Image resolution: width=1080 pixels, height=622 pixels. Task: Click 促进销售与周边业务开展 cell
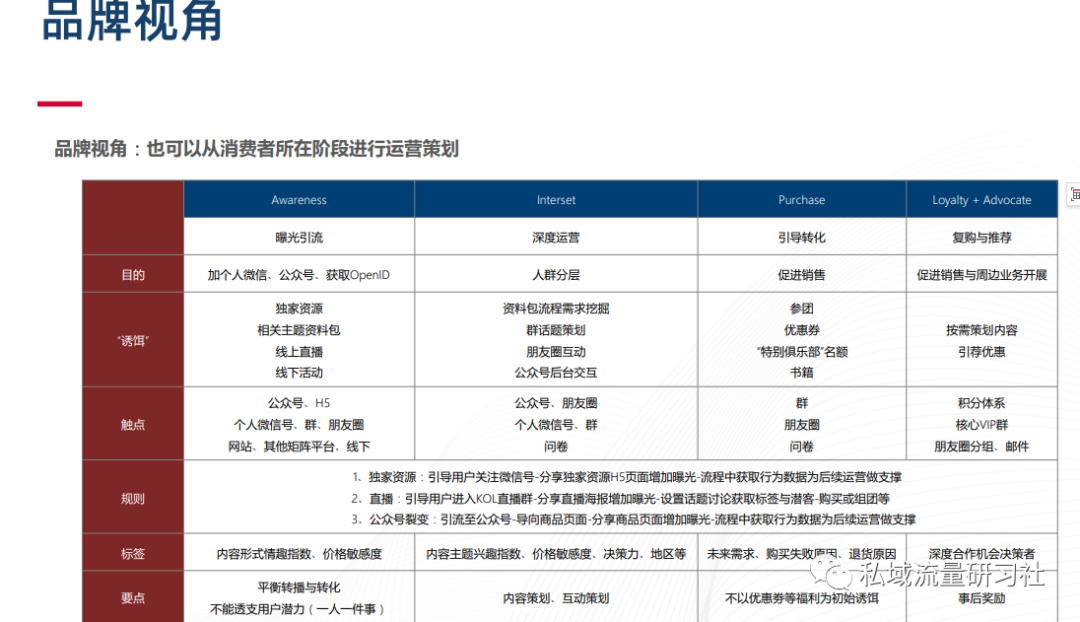point(982,275)
